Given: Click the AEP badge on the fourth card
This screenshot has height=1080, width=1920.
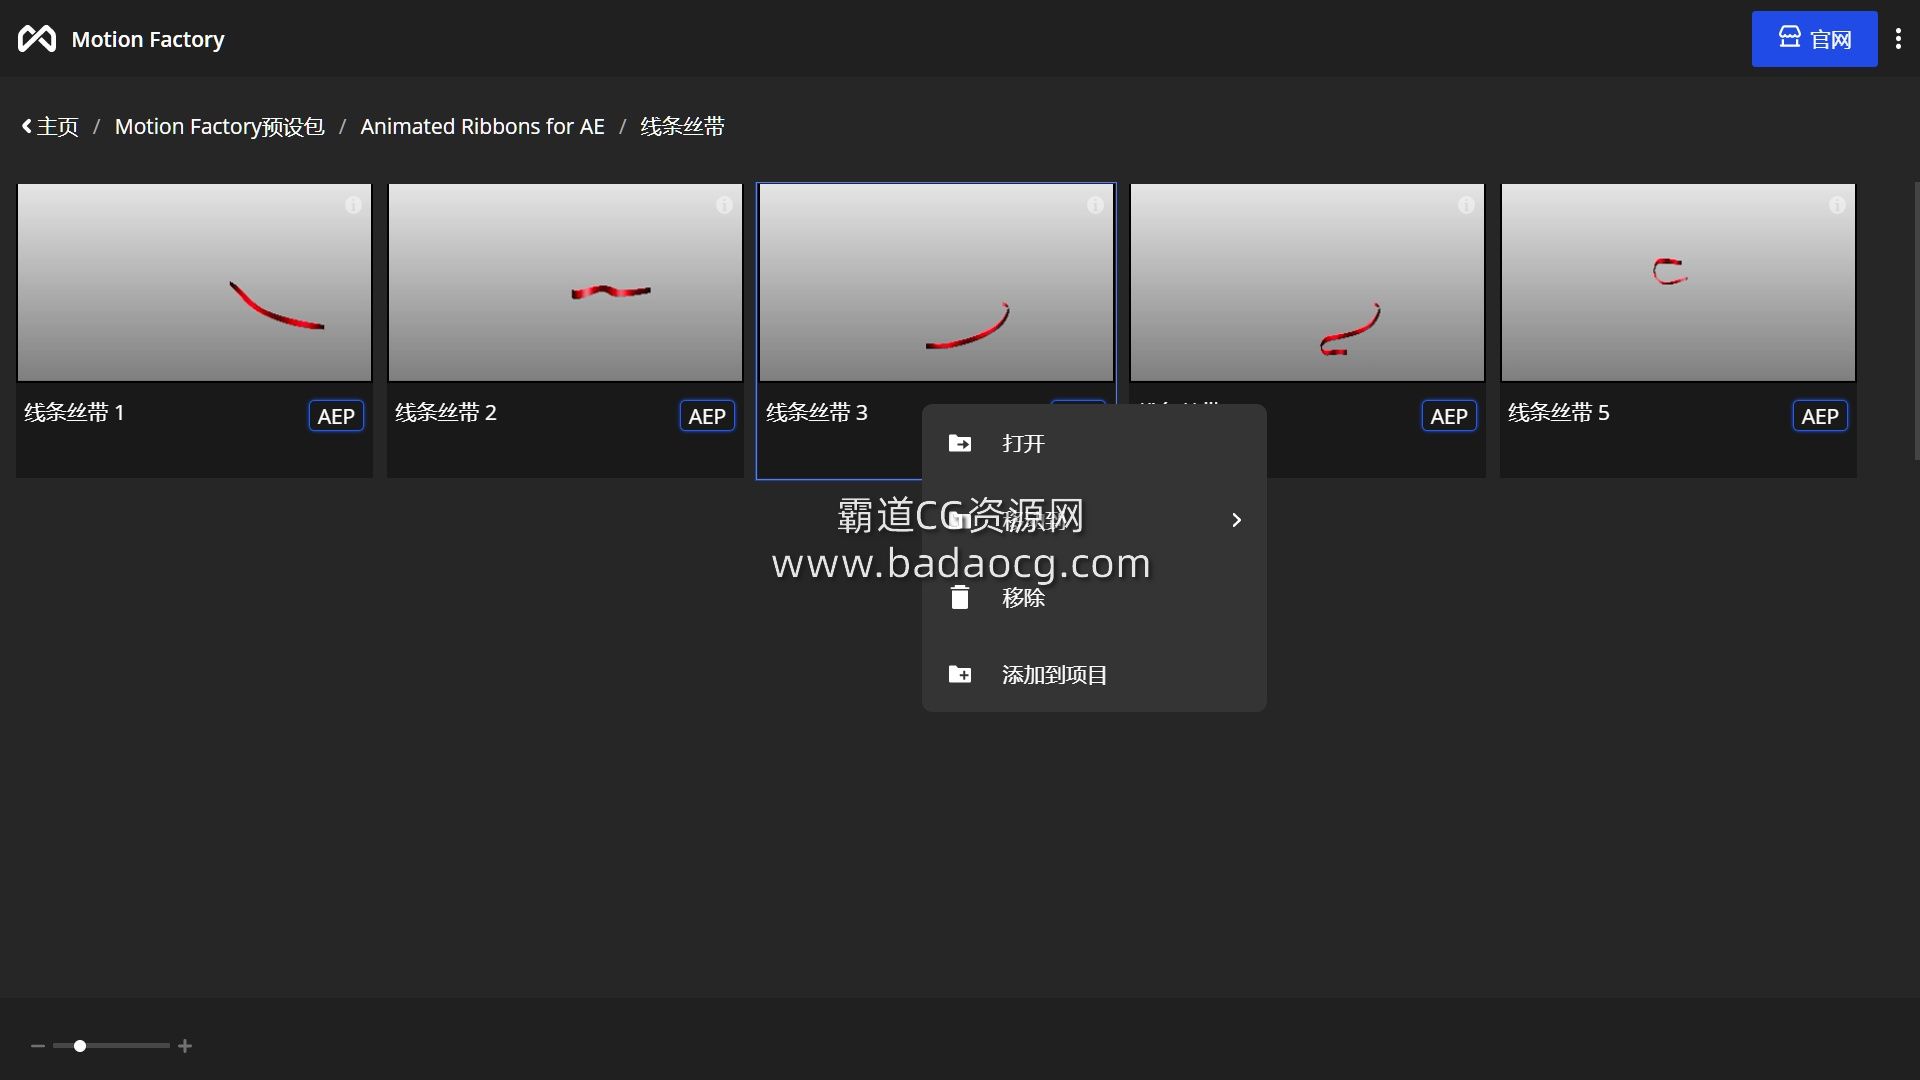Looking at the screenshot, I should pyautogui.click(x=1449, y=416).
